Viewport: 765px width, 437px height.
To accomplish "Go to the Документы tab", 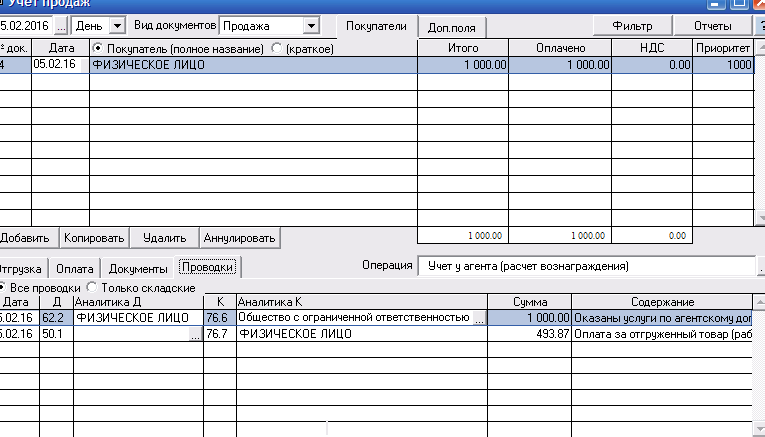I will (137, 268).
